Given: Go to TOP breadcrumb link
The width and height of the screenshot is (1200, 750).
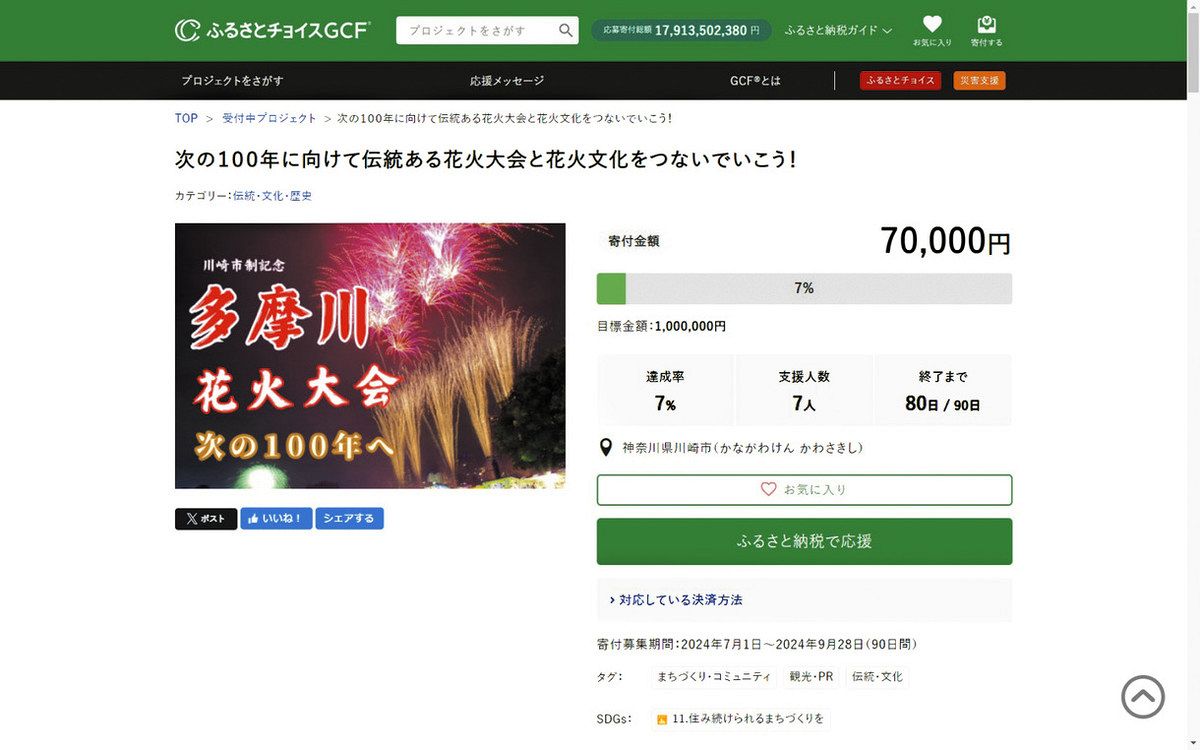Looking at the screenshot, I should click(186, 118).
